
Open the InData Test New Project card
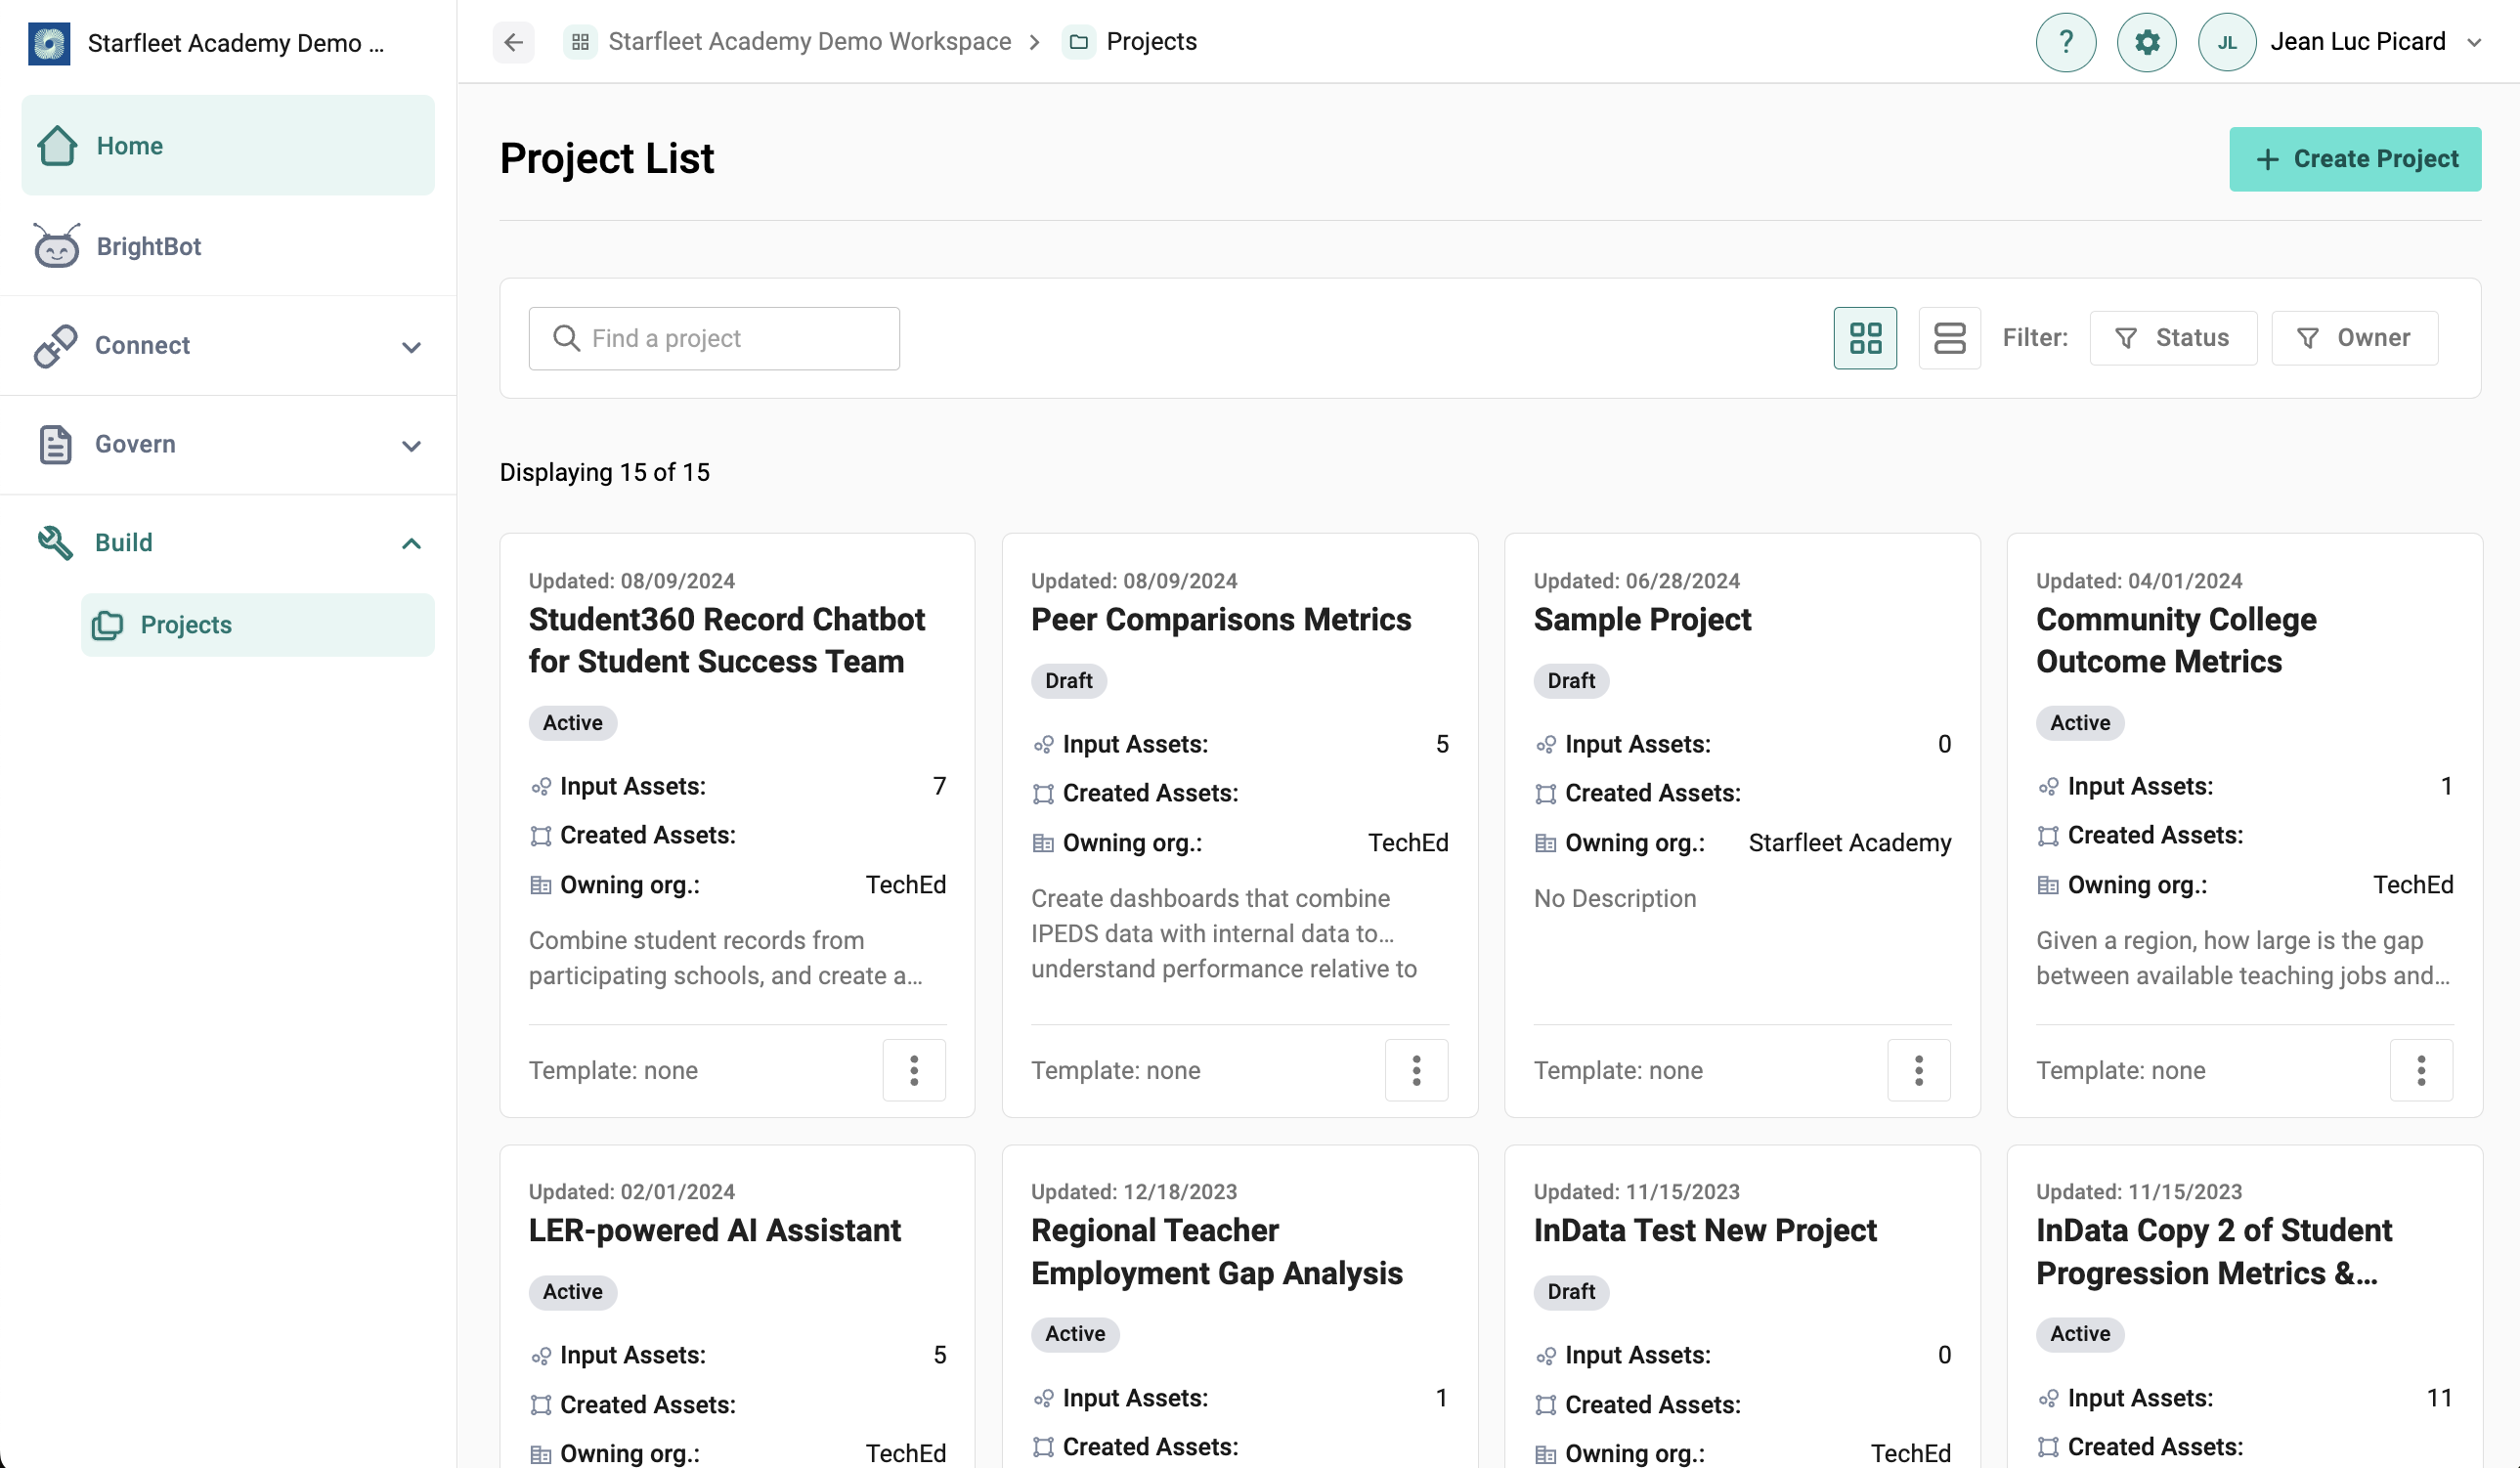coord(1705,1230)
